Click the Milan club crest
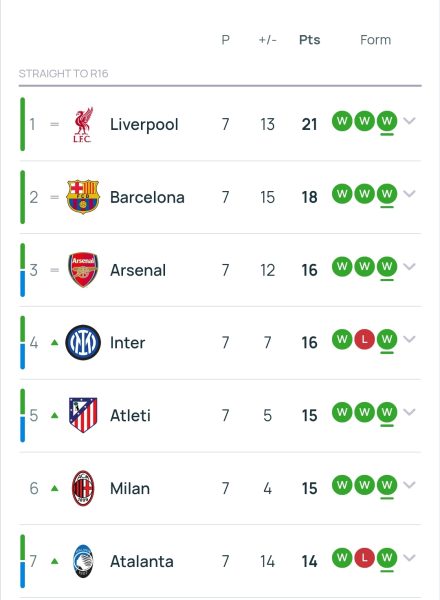 pyautogui.click(x=83, y=488)
